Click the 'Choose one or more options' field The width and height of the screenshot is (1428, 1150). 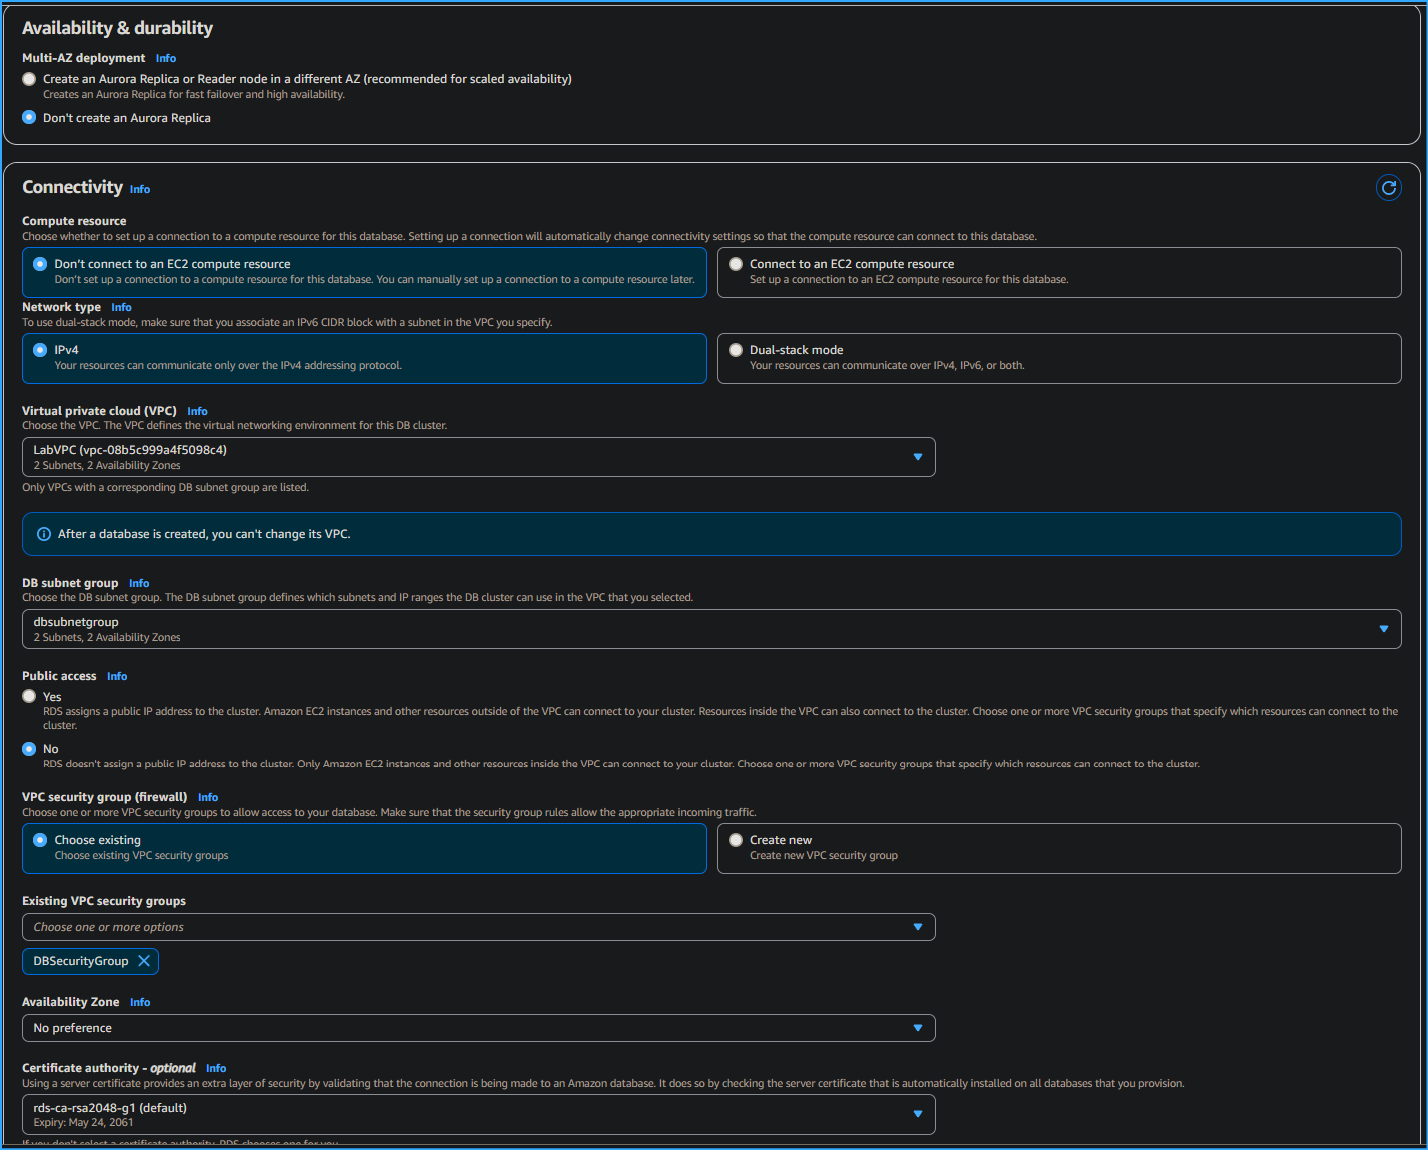click(400, 926)
